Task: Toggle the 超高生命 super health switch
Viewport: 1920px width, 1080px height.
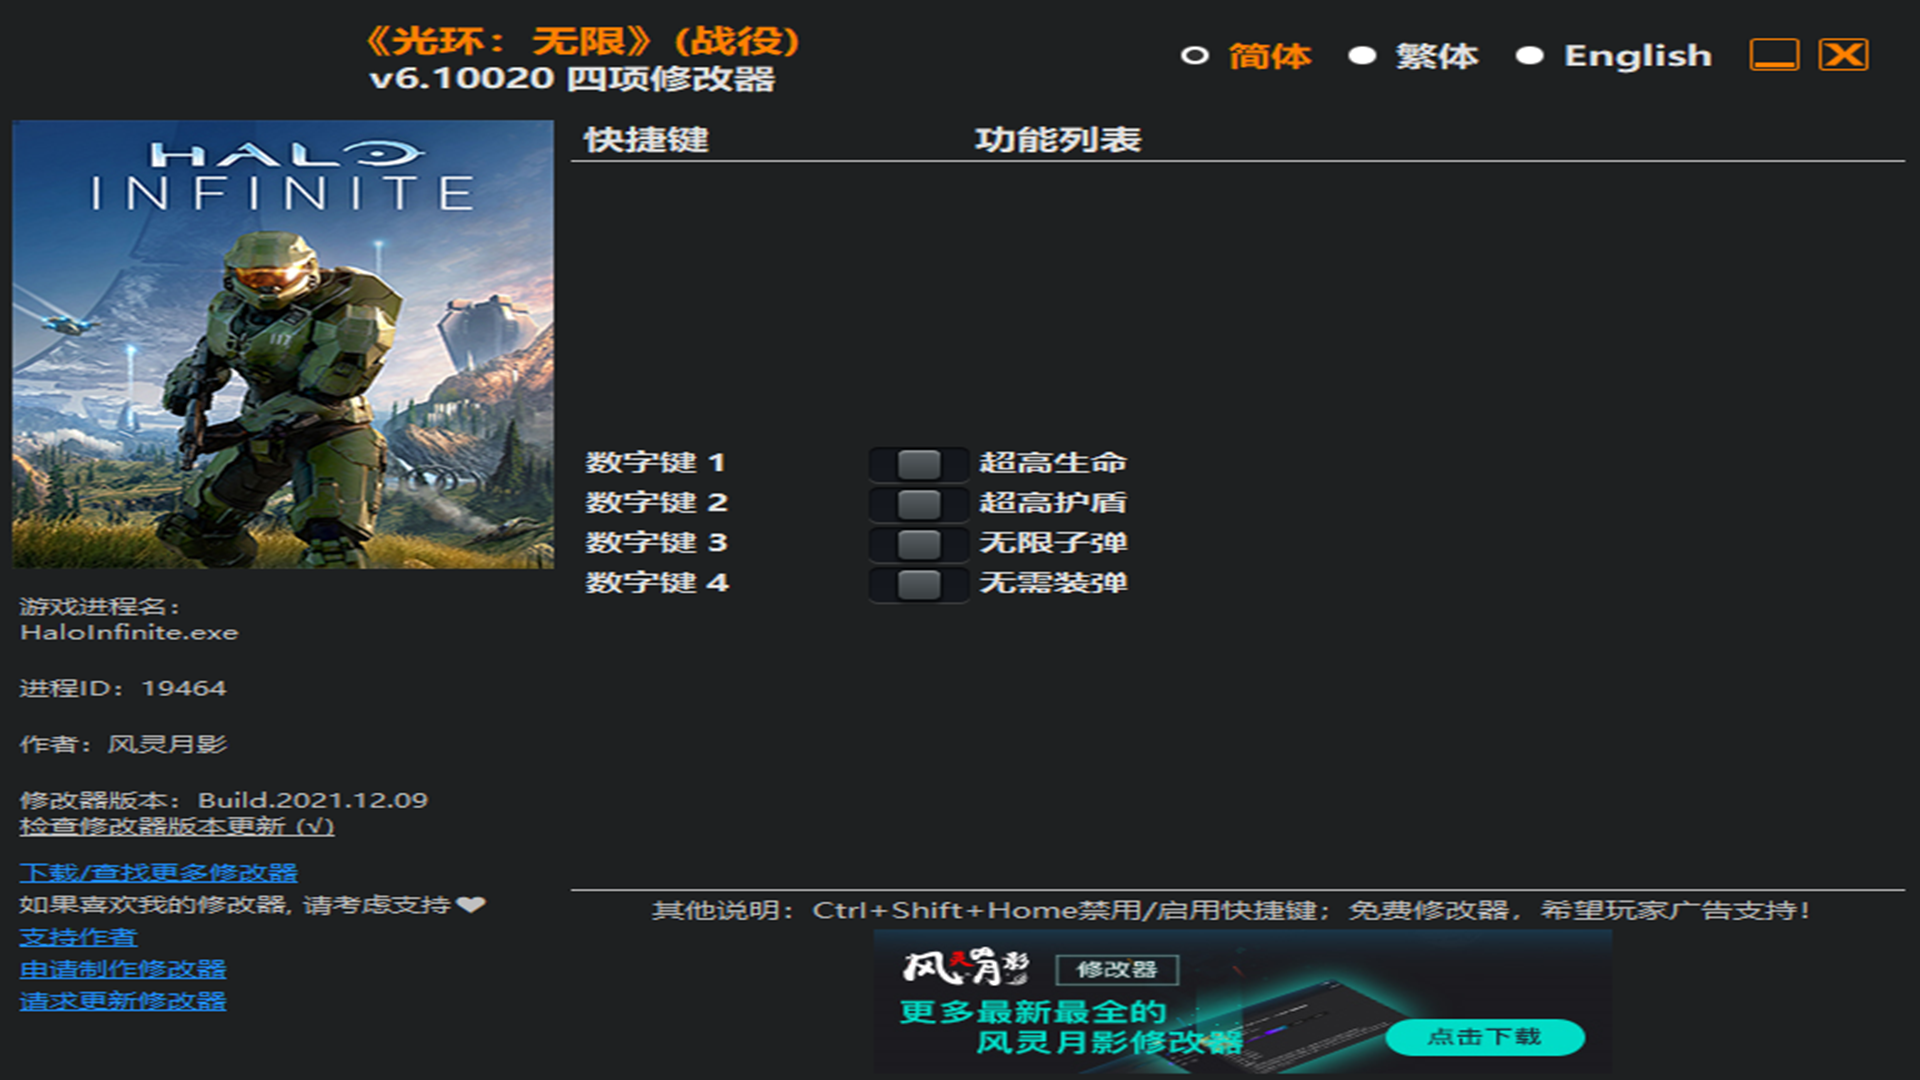Action: point(918,464)
